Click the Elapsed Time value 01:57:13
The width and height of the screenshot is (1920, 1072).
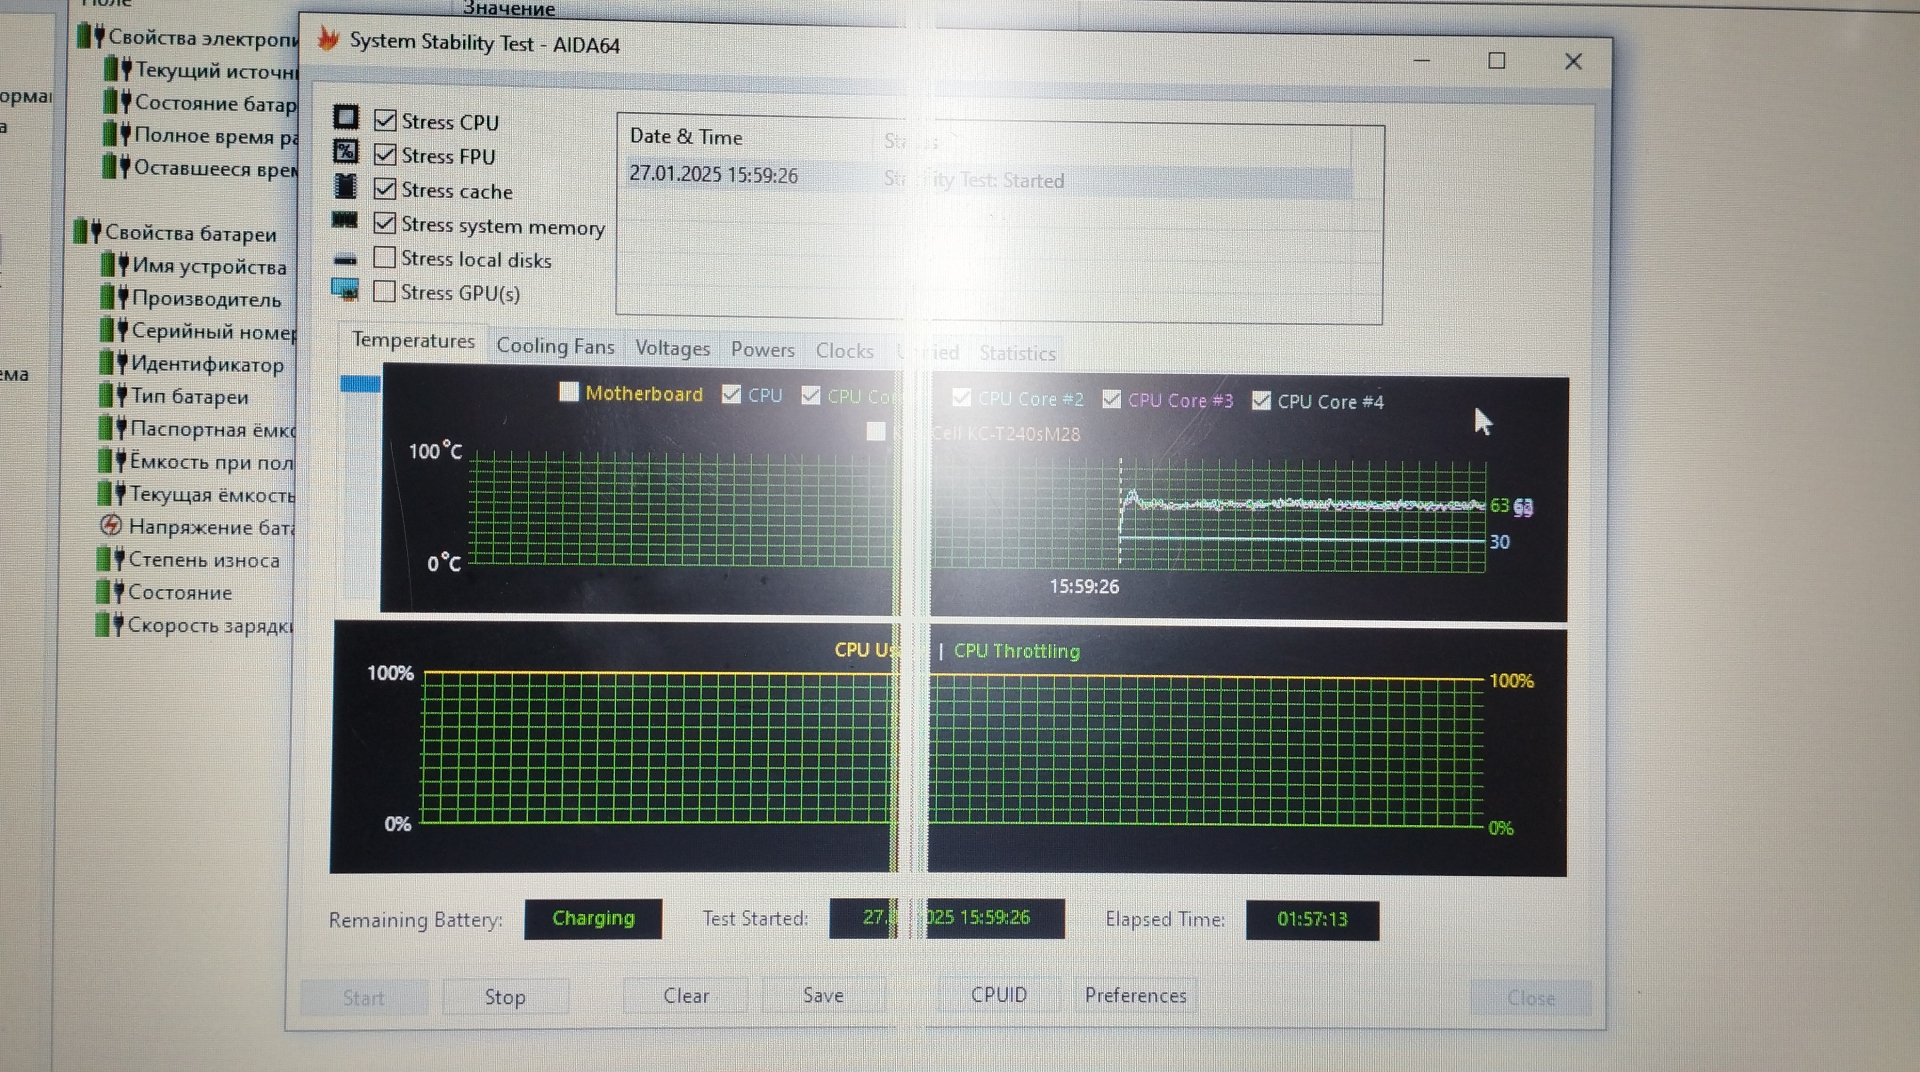click(1312, 919)
